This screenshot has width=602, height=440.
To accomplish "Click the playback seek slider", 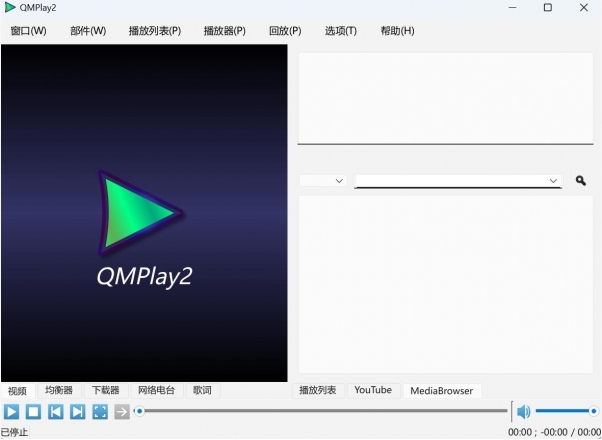I will pyautogui.click(x=320, y=411).
